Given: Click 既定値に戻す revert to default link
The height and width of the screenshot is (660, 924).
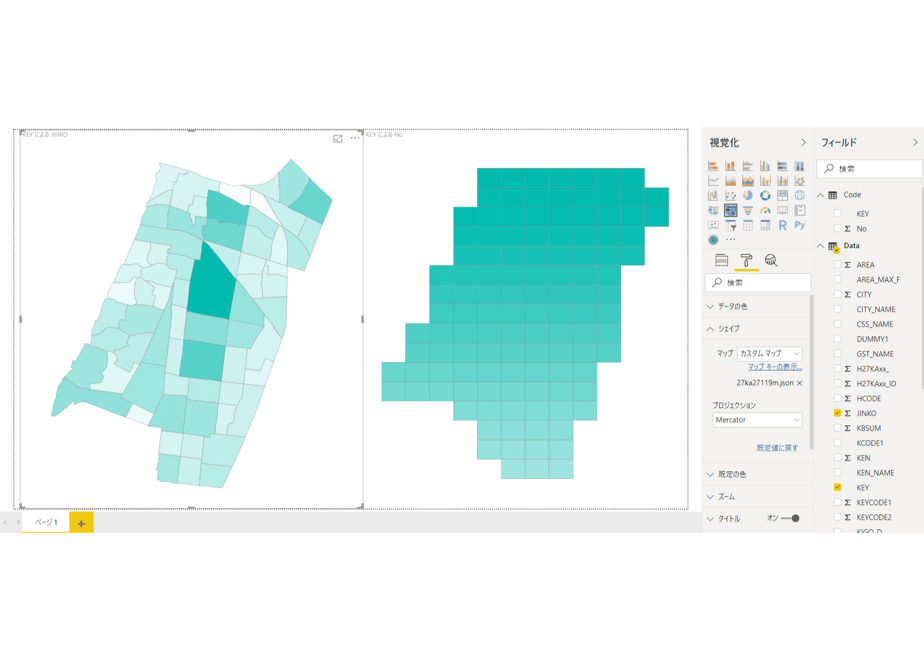Looking at the screenshot, I should point(777,448).
